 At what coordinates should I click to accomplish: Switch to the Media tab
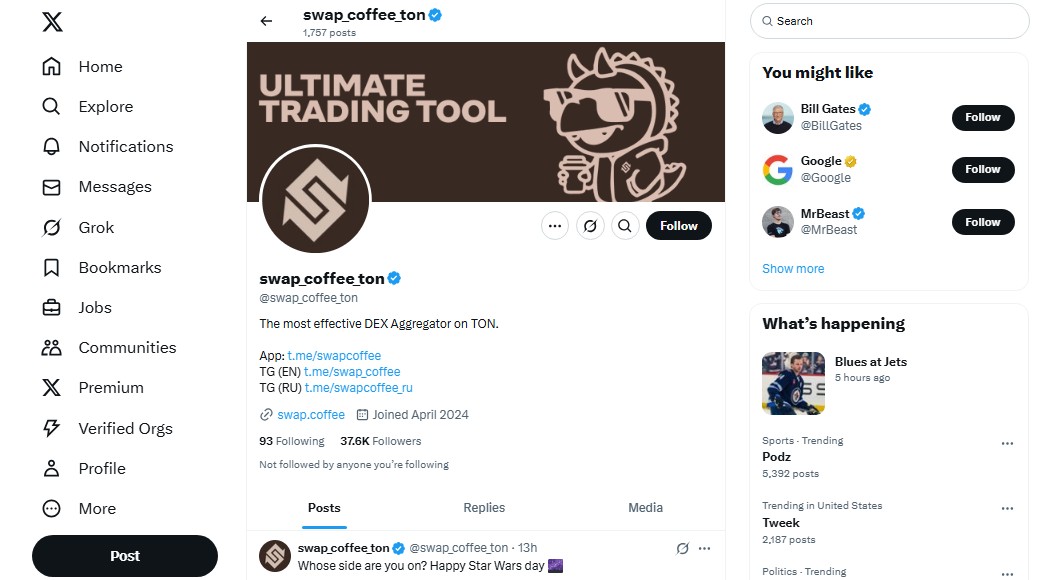pos(645,508)
